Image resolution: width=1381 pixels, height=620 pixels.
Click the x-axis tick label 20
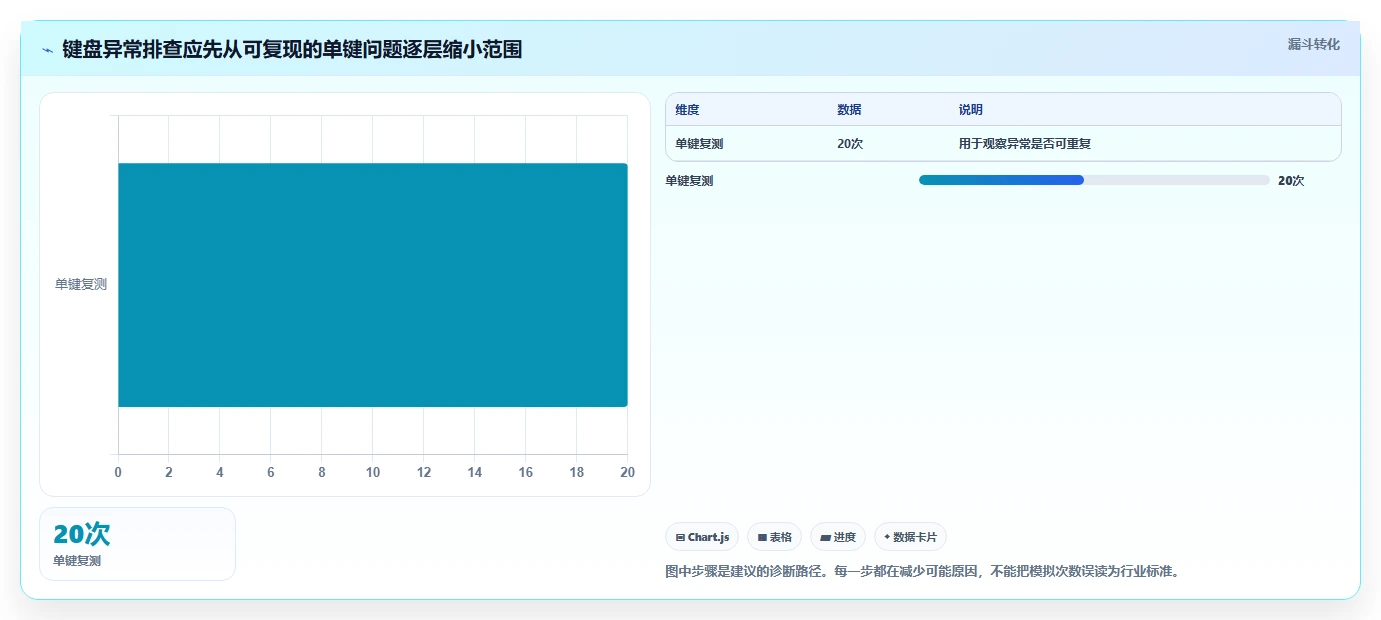point(627,473)
